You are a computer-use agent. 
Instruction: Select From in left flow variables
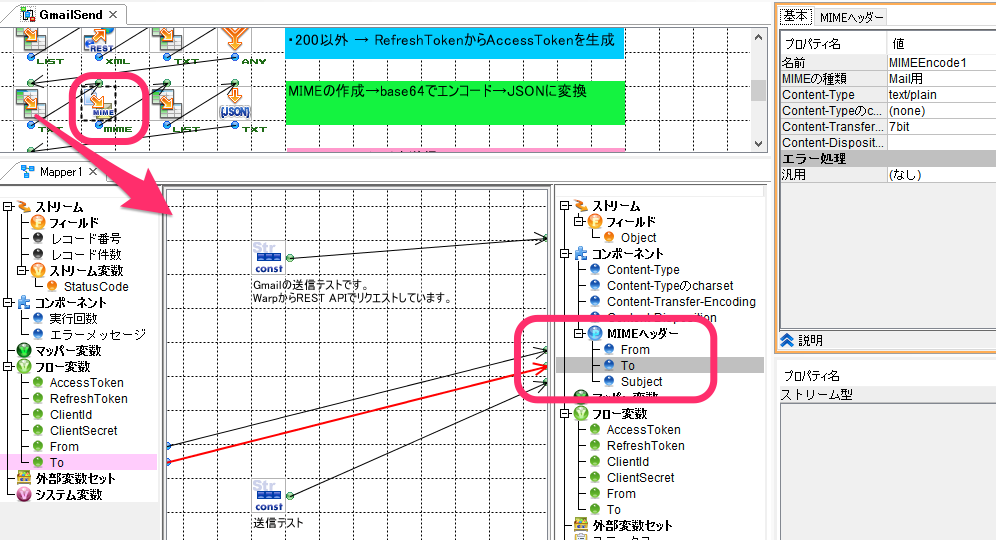(64, 447)
